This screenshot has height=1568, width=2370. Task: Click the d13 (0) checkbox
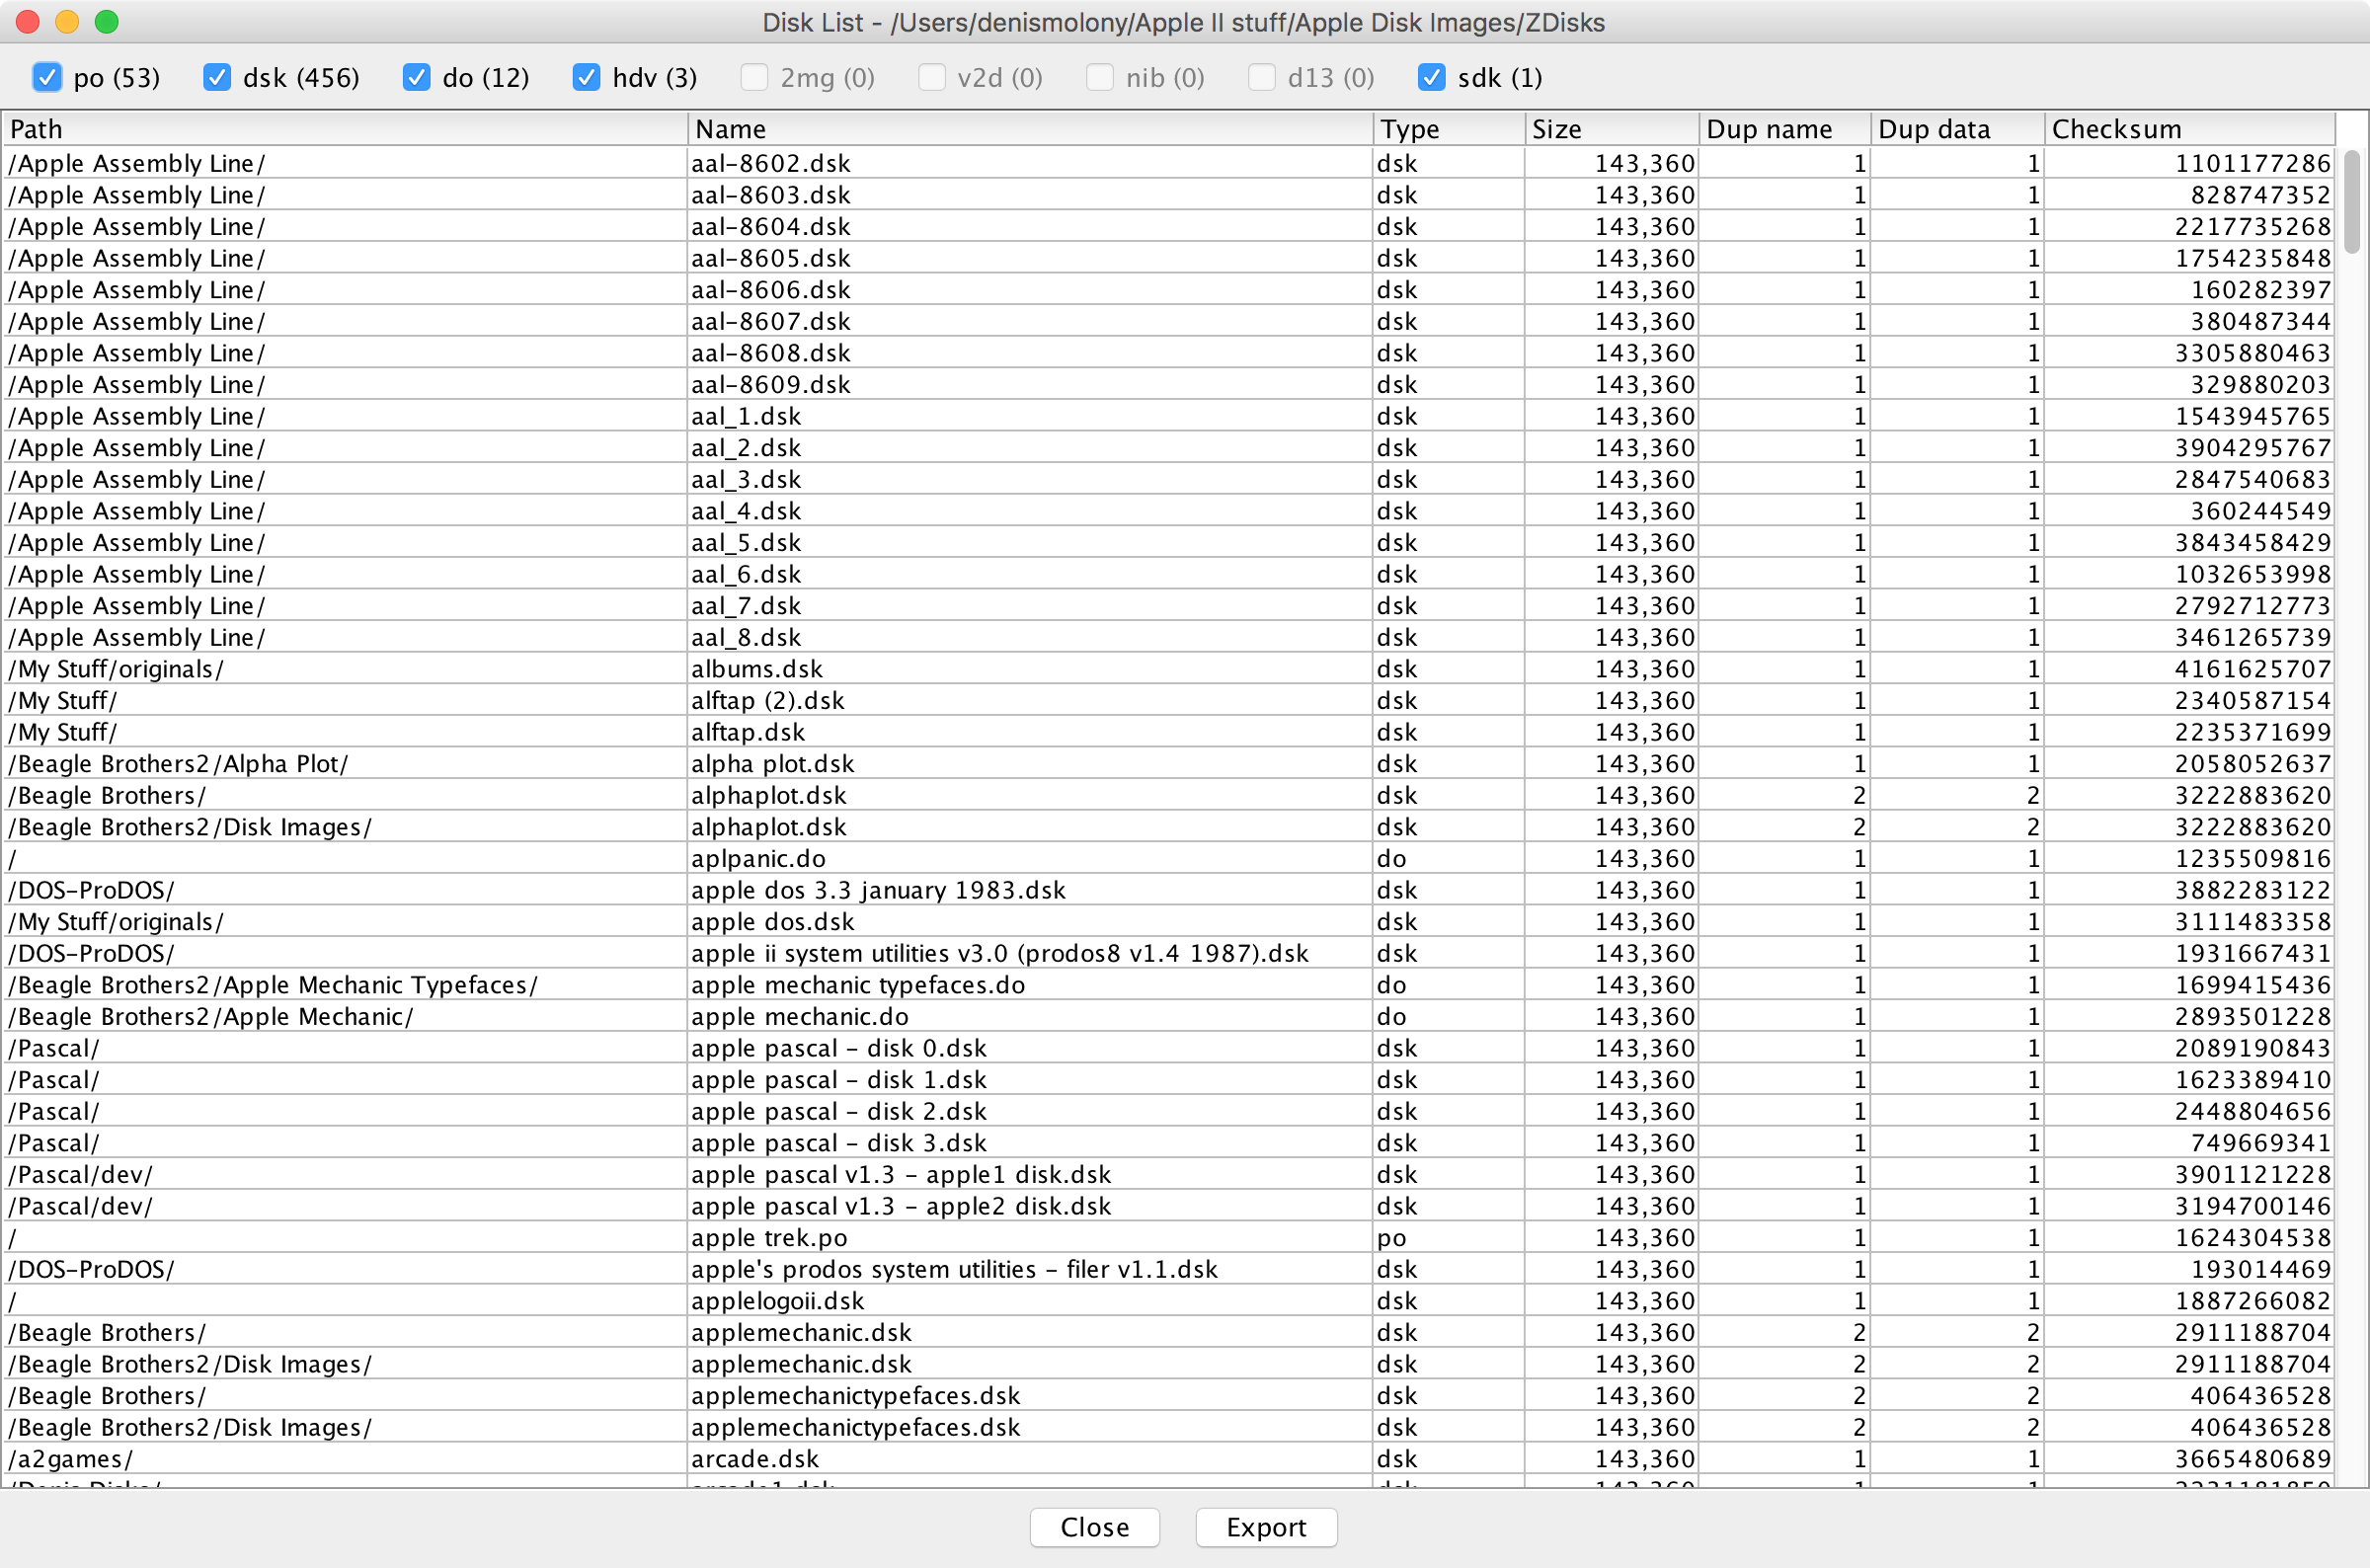pos(1262,77)
